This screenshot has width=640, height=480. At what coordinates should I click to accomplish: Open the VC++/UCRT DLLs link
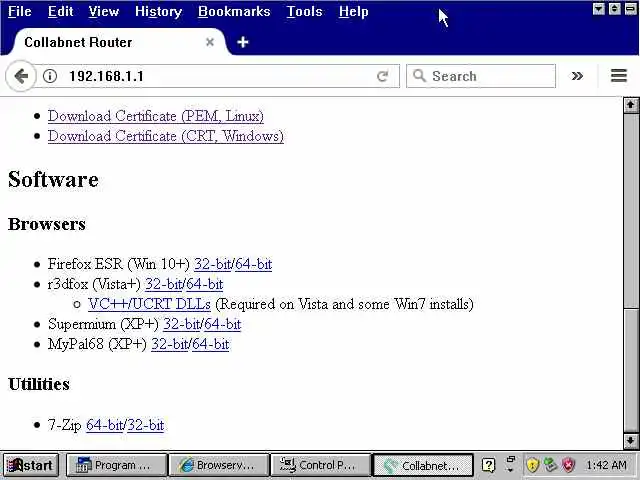[149, 304]
